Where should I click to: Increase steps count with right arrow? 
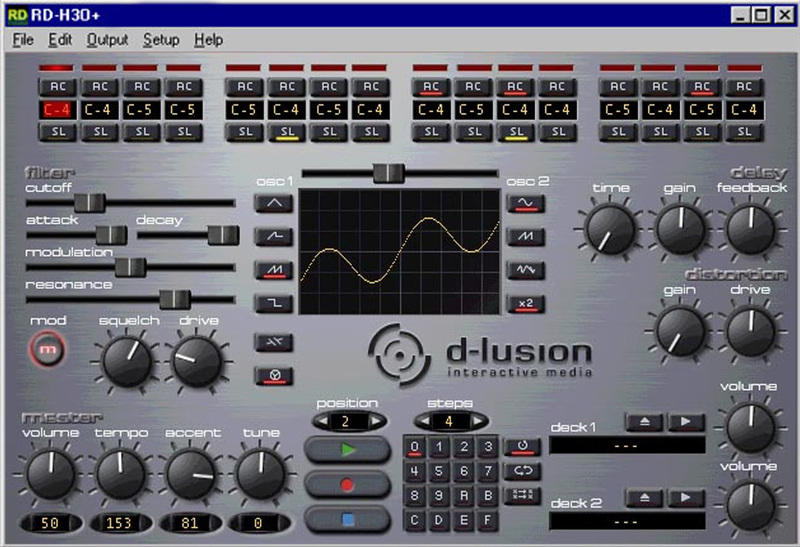pyautogui.click(x=478, y=421)
